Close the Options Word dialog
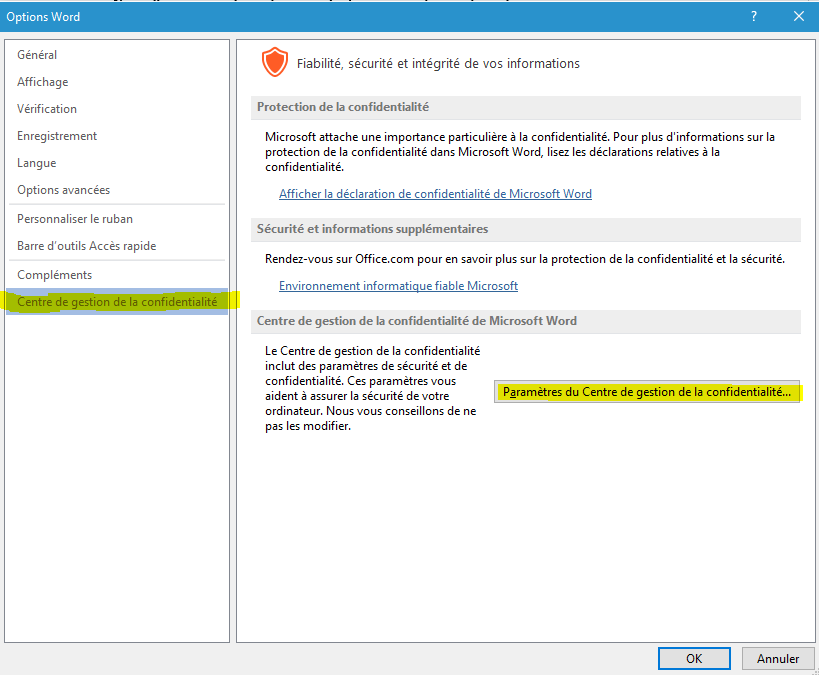This screenshot has width=819, height=675. coord(798,16)
